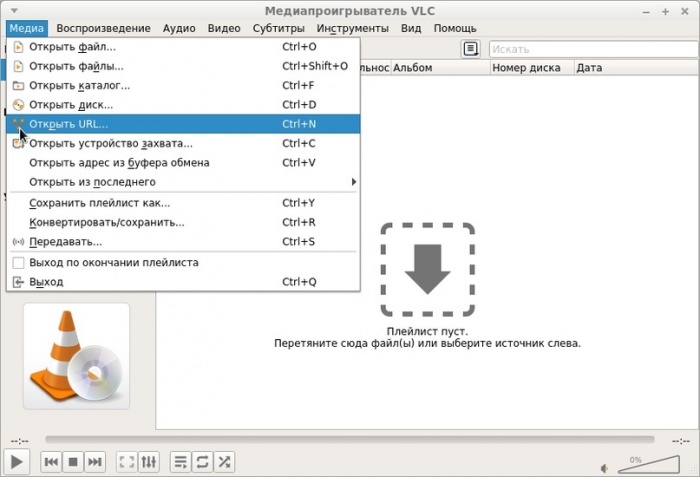Sort by 'Номер диска' column header
The width and height of the screenshot is (700, 477).
532,68
